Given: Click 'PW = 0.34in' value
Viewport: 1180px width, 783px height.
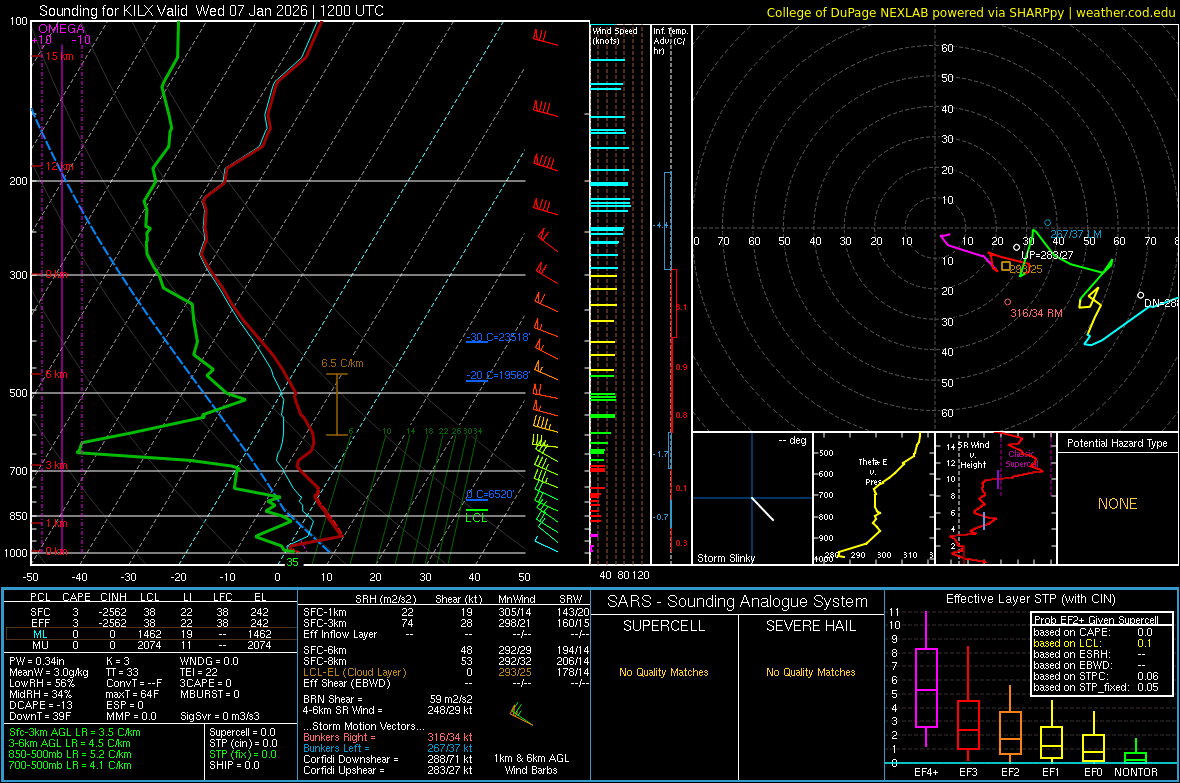Looking at the screenshot, I should click(37, 661).
